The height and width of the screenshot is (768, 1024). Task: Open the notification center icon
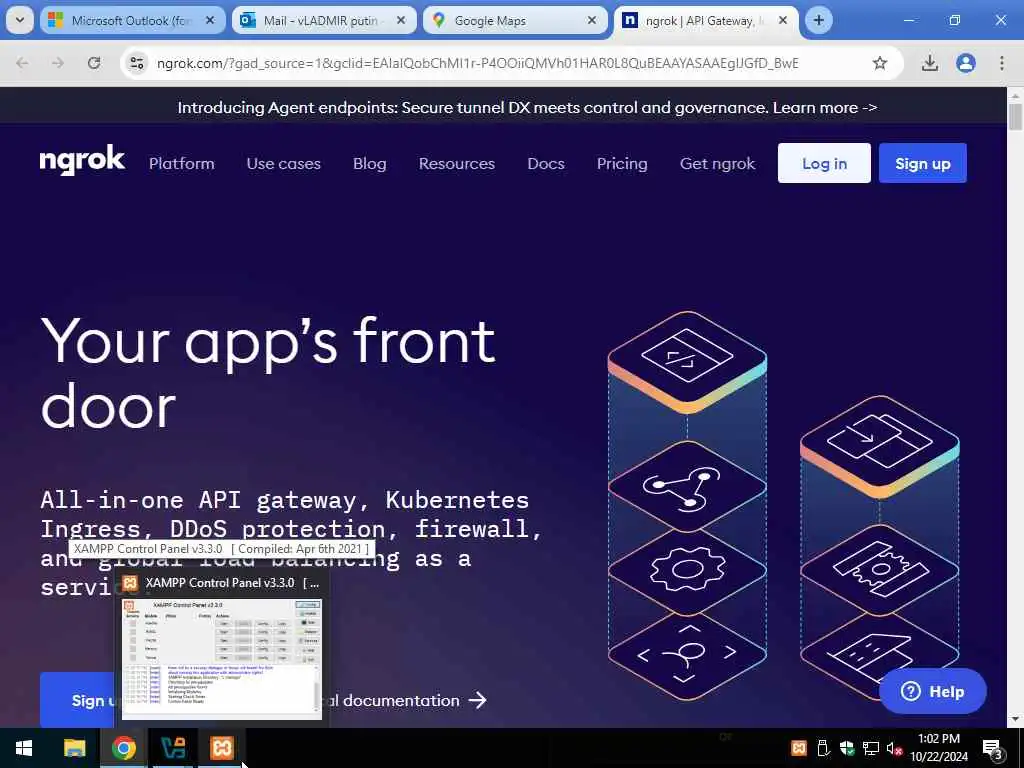(993, 749)
